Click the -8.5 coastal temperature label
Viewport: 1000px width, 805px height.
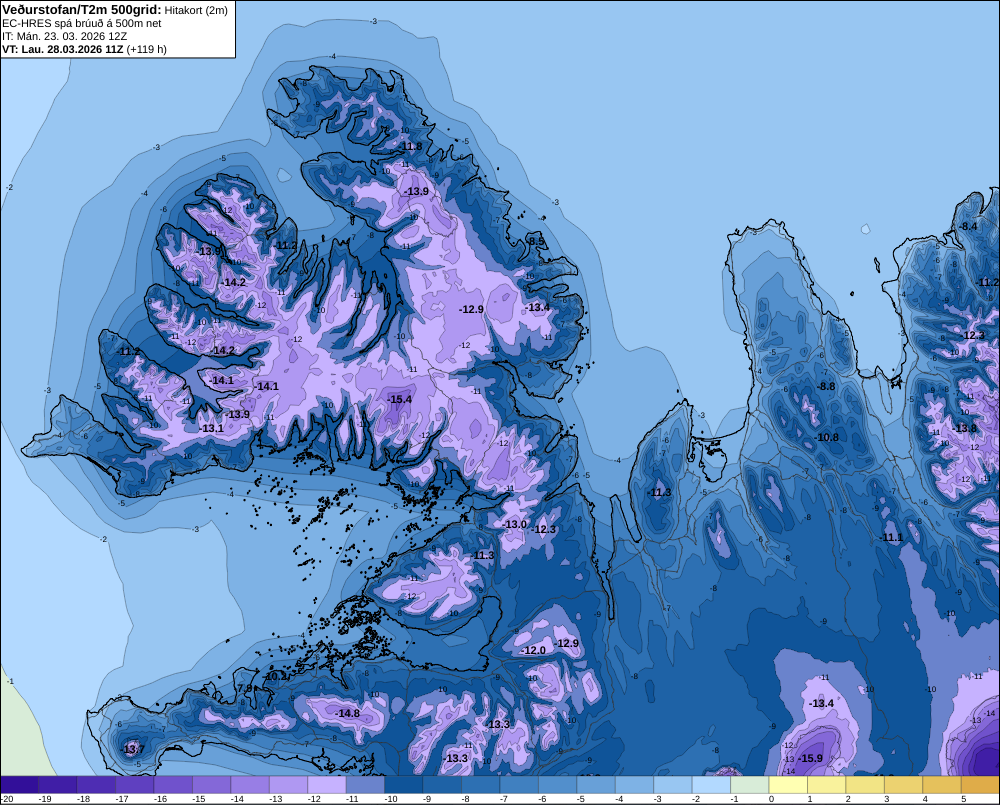(536, 241)
